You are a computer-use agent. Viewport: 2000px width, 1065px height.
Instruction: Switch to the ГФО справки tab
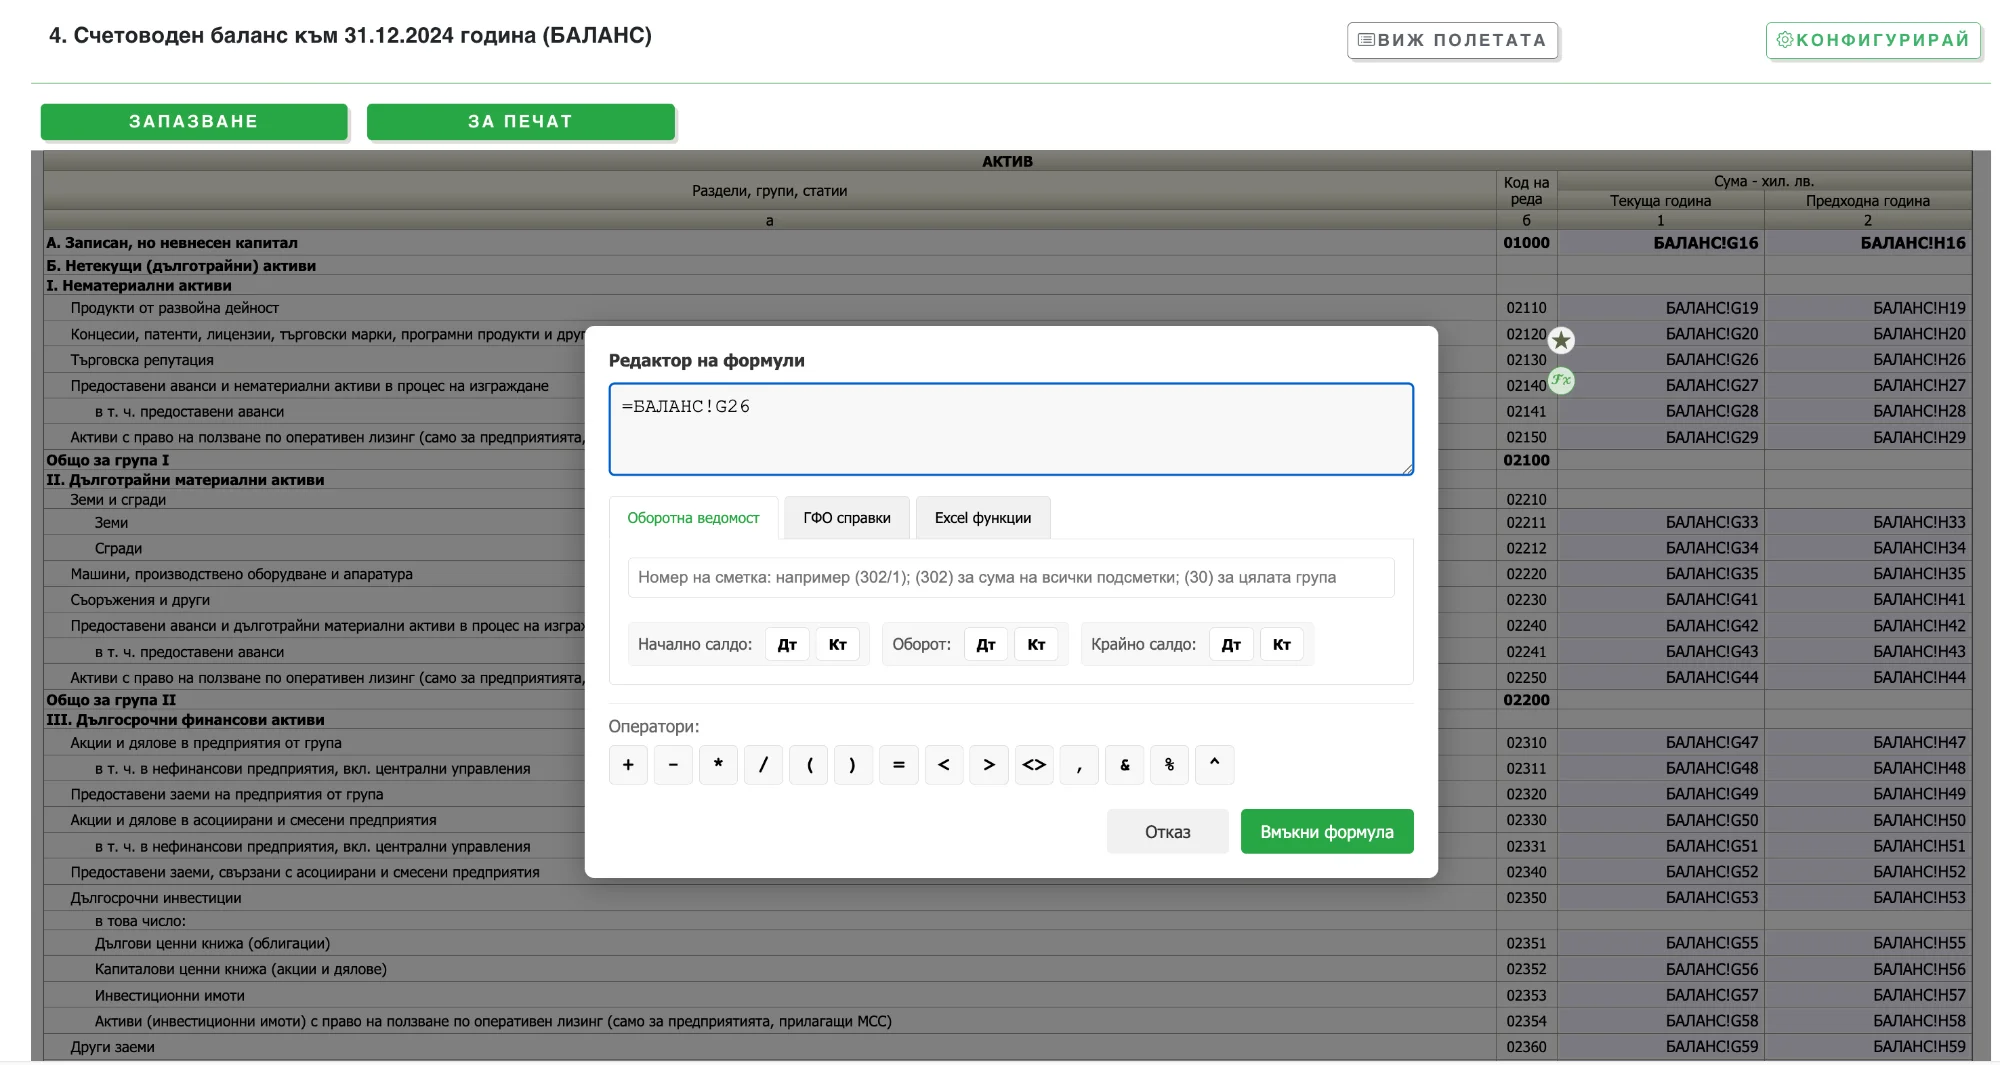(846, 518)
